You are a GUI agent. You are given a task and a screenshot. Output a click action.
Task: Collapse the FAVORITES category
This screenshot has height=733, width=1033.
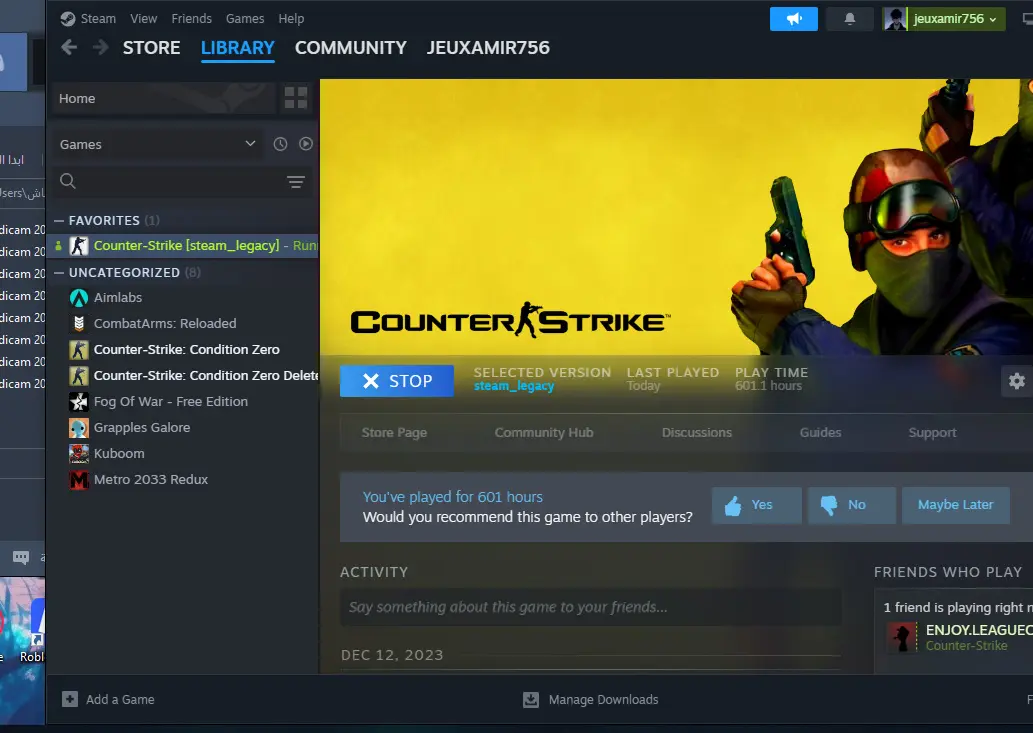pos(59,221)
